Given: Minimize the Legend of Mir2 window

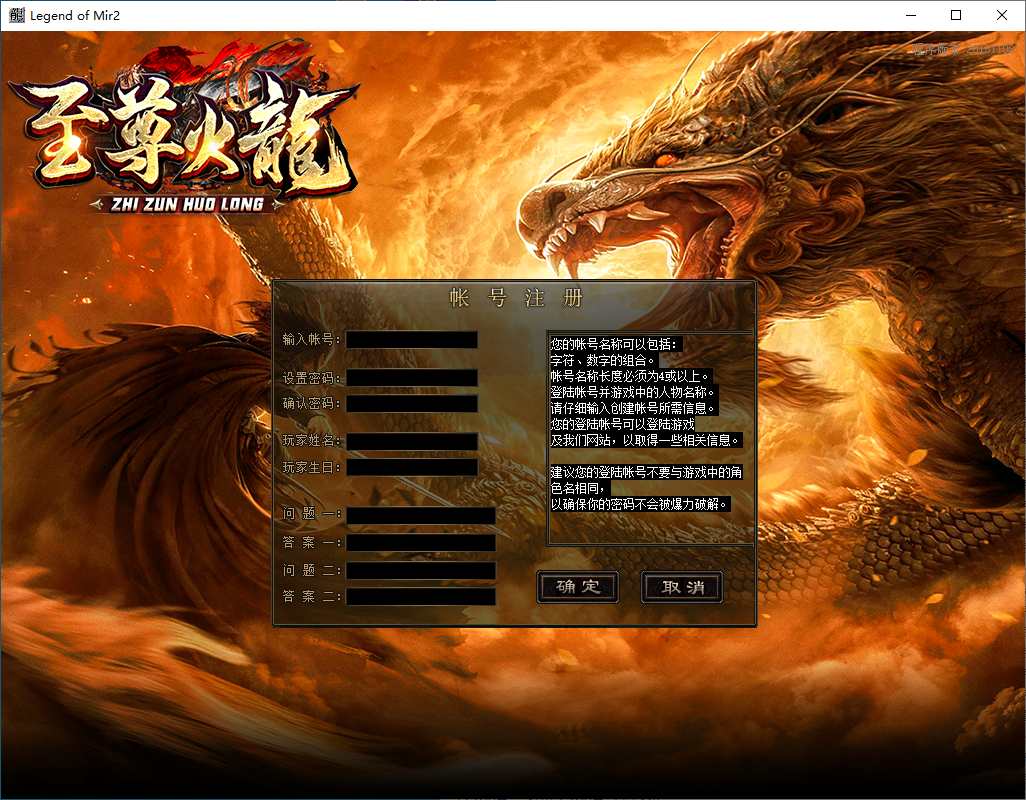Looking at the screenshot, I should 910,15.
